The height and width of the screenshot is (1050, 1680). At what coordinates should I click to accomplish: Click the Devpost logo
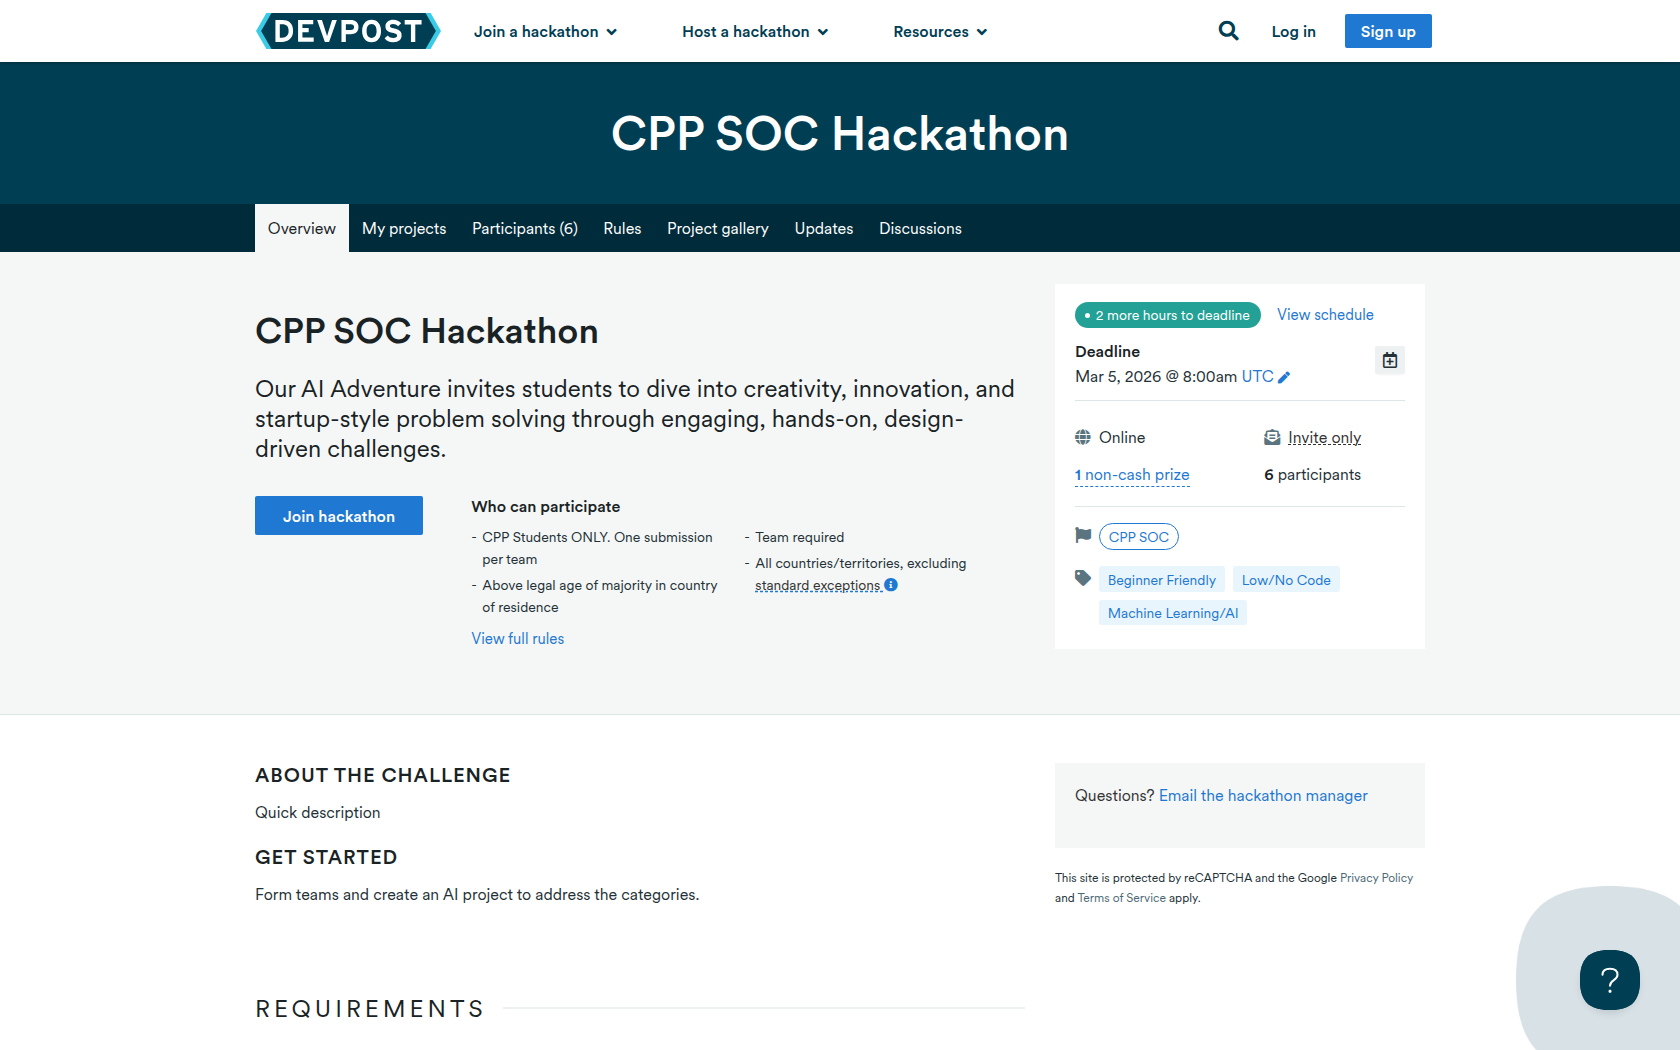click(348, 31)
